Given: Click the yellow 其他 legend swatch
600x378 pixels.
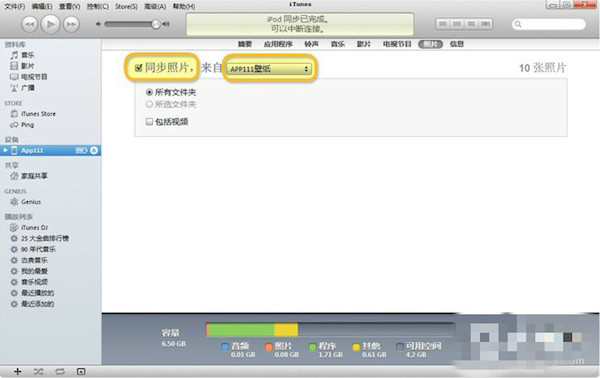Looking at the screenshot, I should click(x=356, y=347).
